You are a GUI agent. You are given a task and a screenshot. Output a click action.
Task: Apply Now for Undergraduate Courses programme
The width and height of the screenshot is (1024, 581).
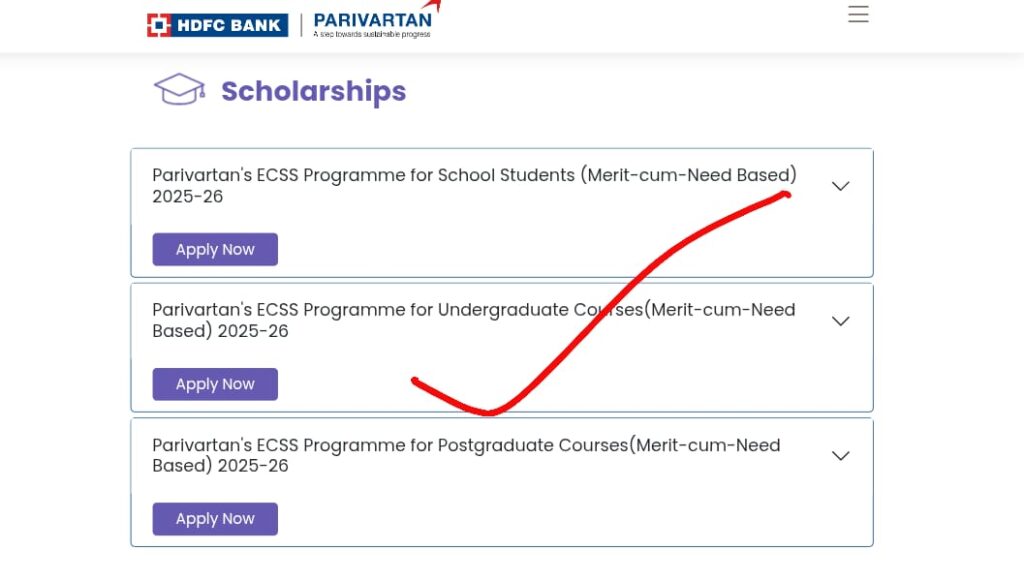point(215,384)
